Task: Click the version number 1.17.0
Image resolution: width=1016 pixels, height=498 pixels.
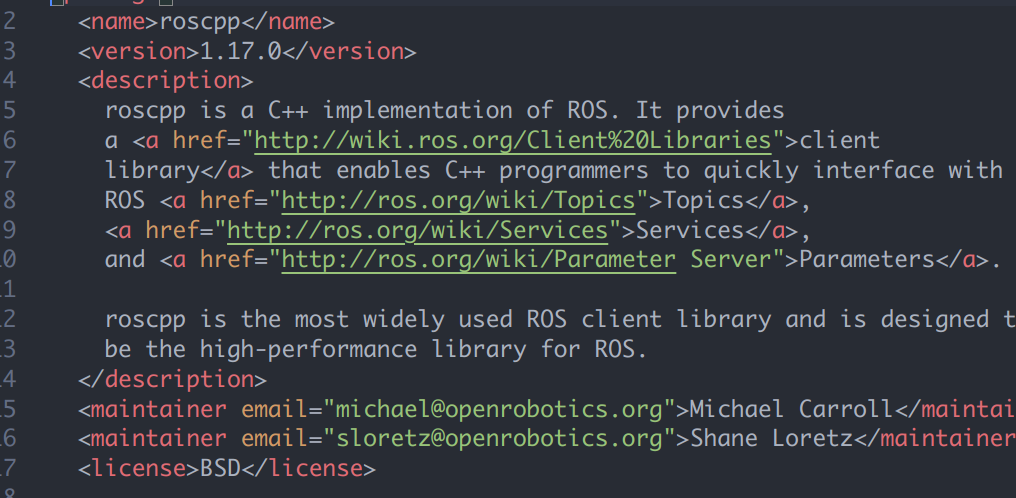Action: (241, 51)
